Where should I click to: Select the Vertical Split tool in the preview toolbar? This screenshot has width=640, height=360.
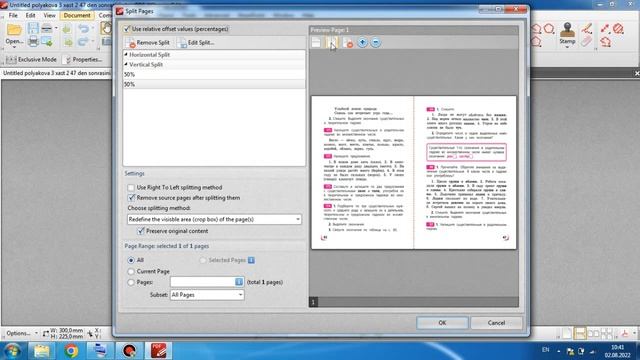tap(331, 42)
